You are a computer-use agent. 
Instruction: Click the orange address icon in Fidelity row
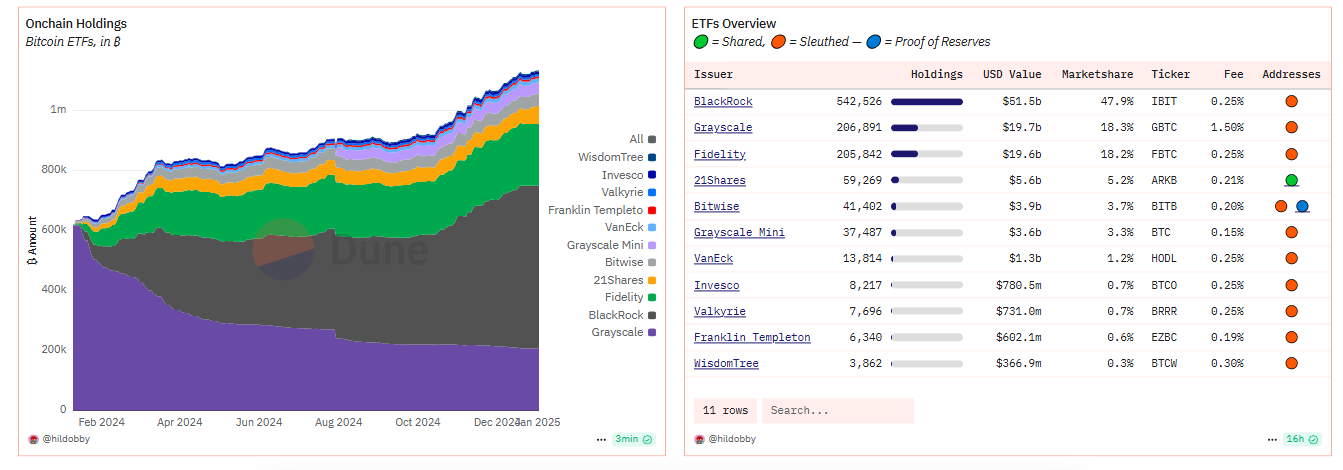point(1291,154)
